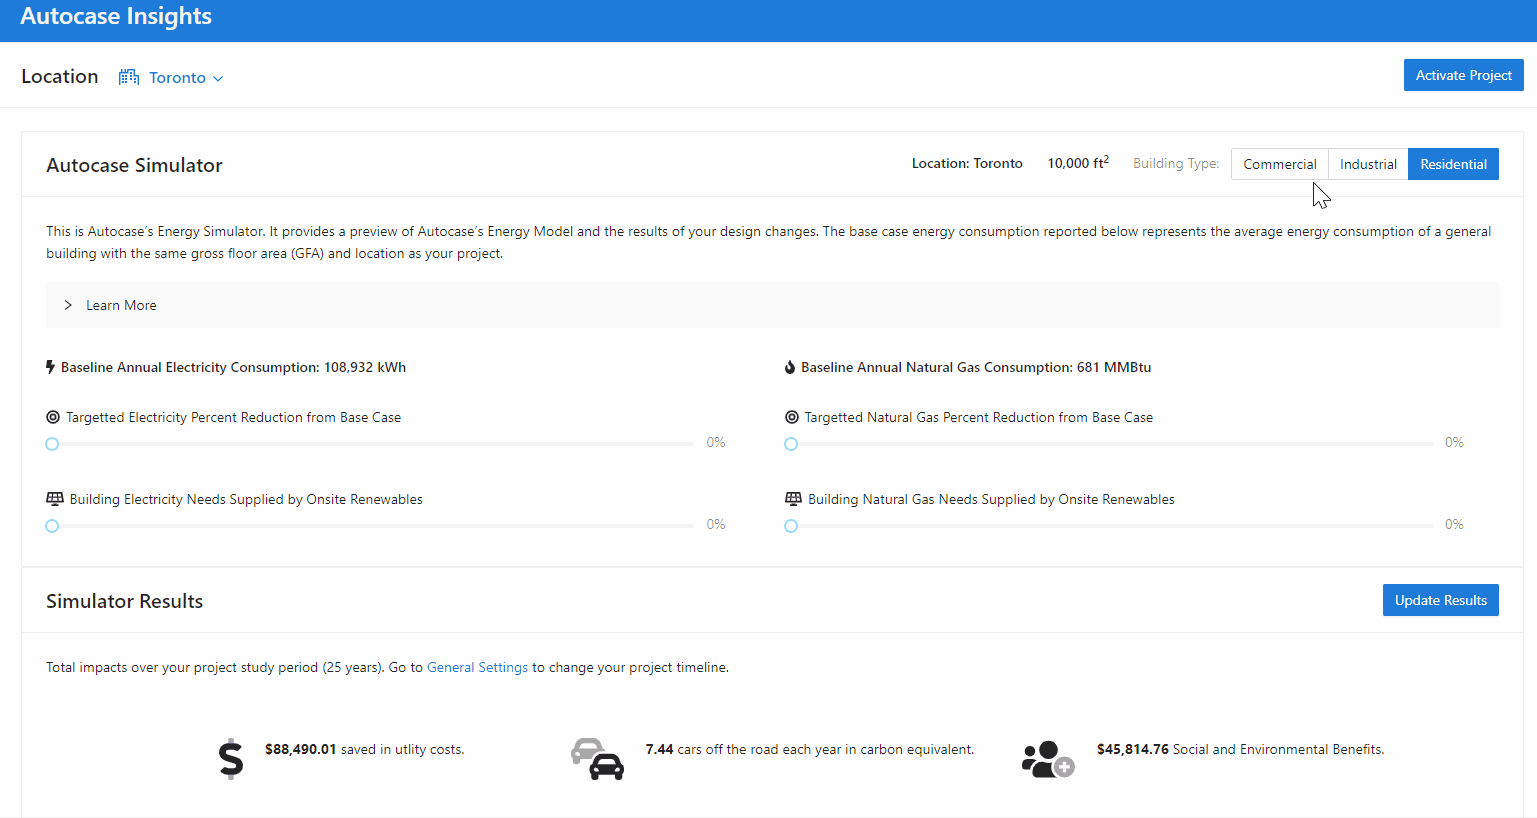Click the 'Simulator Results' heading
The height and width of the screenshot is (818, 1537).
click(x=125, y=601)
